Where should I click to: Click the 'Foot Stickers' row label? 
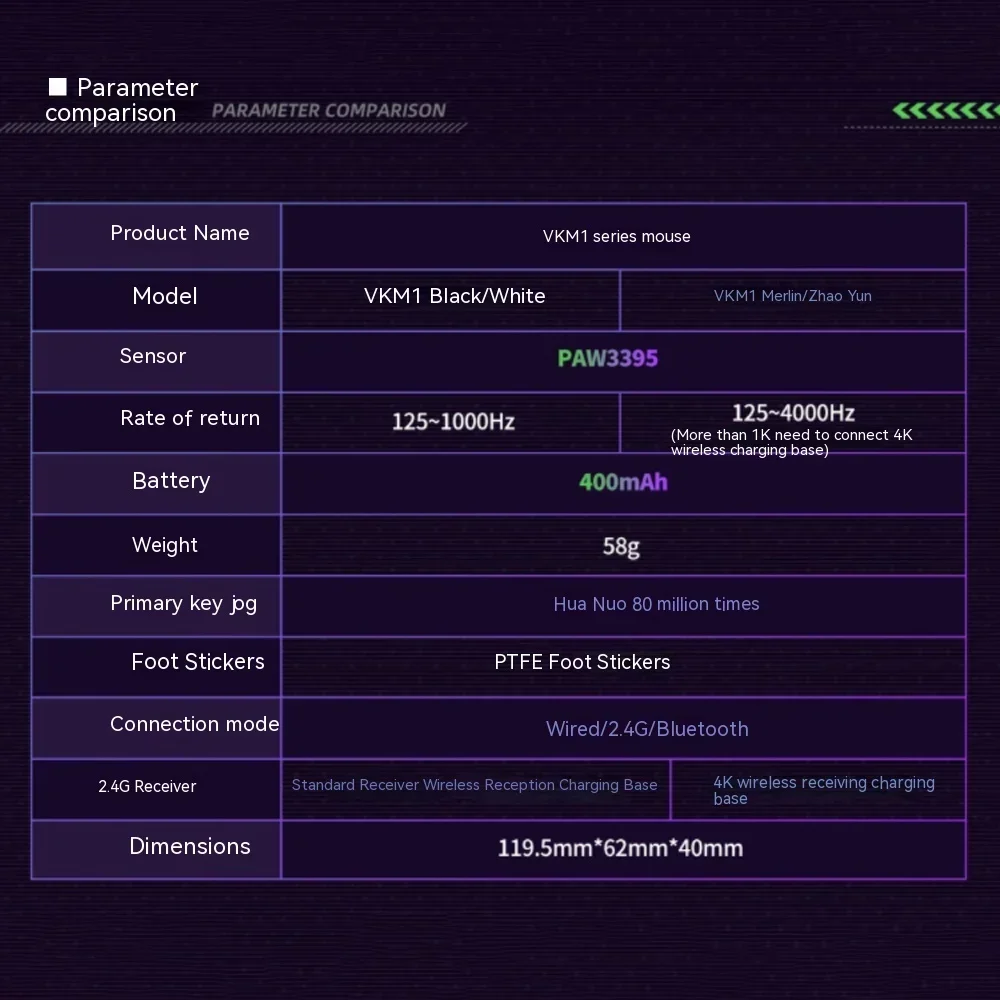[x=198, y=662]
